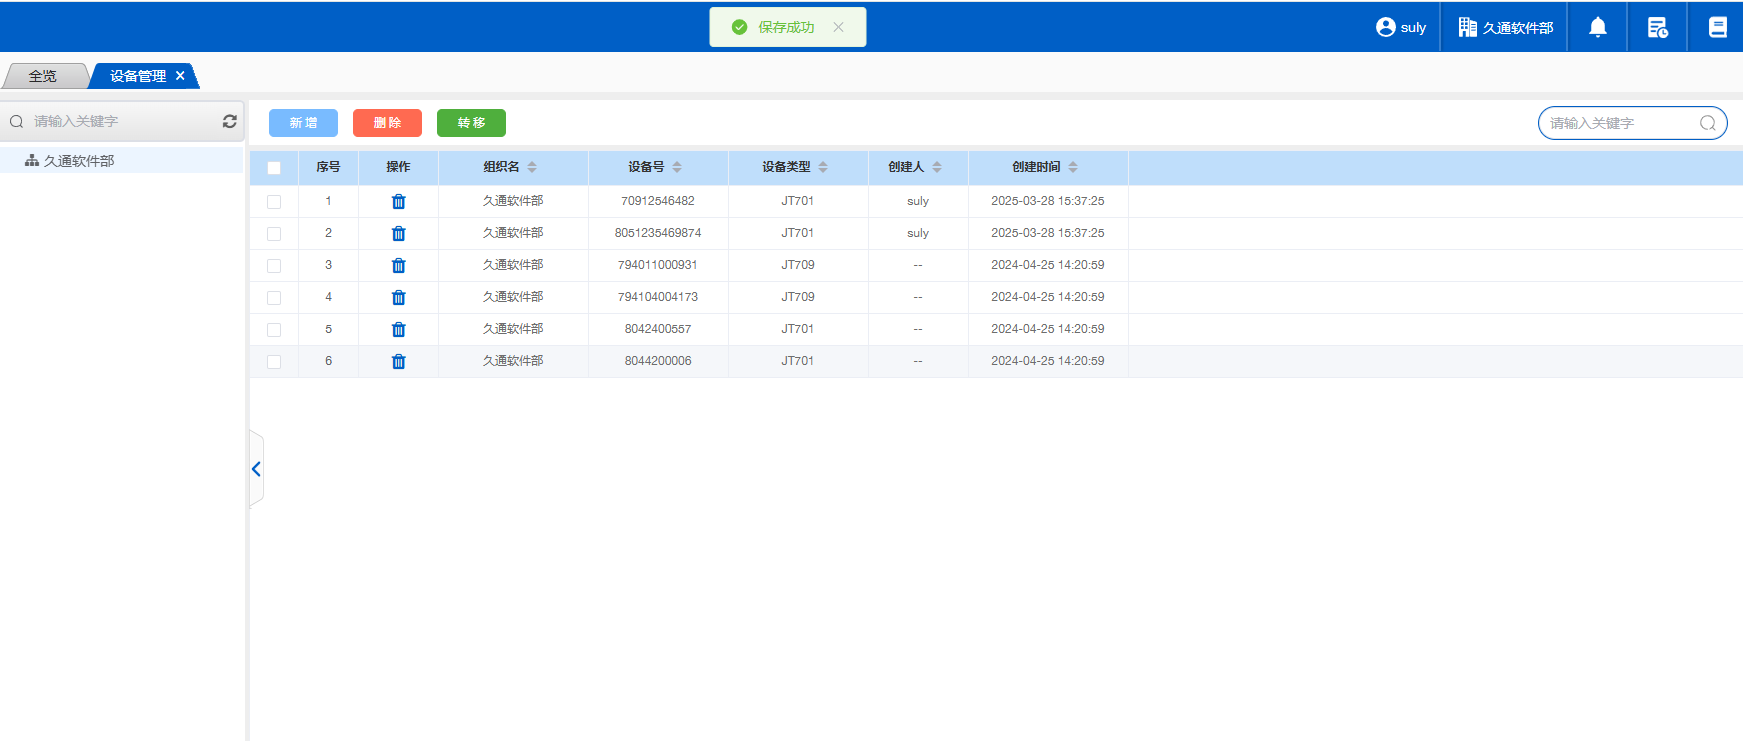Click the 新增 button
Screen dimensions: 1743x741
point(303,123)
